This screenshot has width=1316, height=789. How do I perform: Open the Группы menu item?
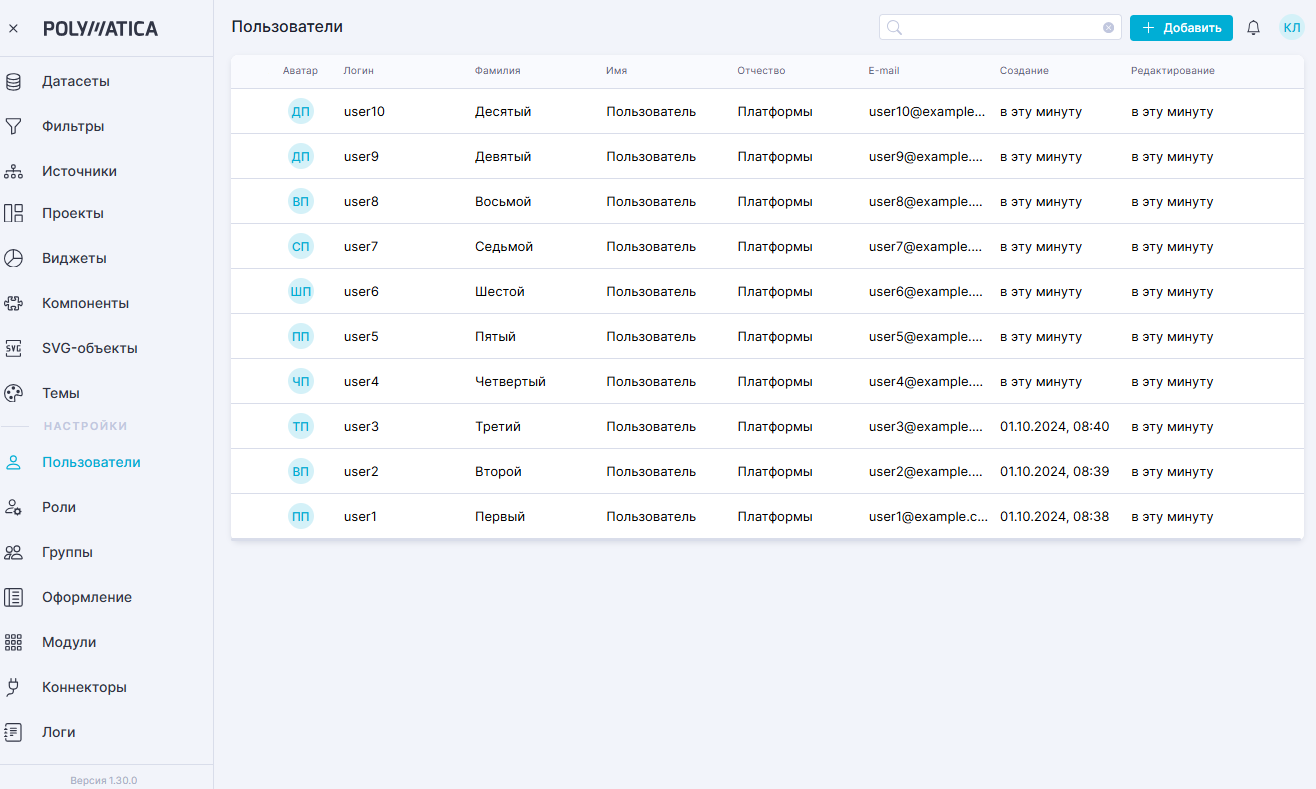[x=67, y=552]
